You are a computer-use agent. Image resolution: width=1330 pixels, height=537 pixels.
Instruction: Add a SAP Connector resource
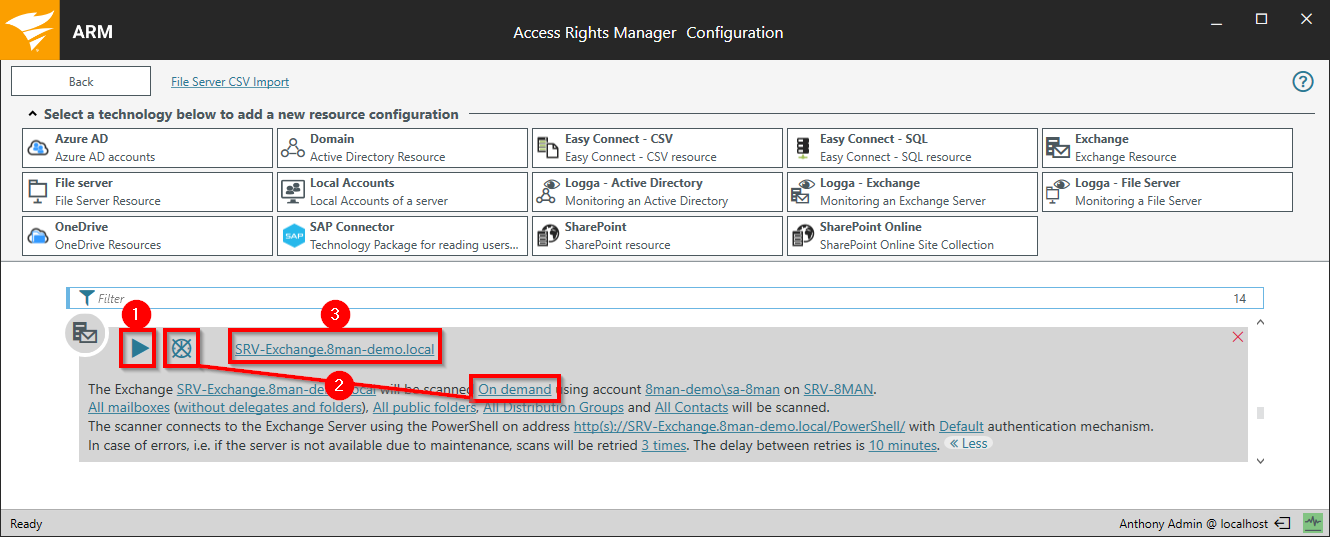pyautogui.click(x=402, y=236)
